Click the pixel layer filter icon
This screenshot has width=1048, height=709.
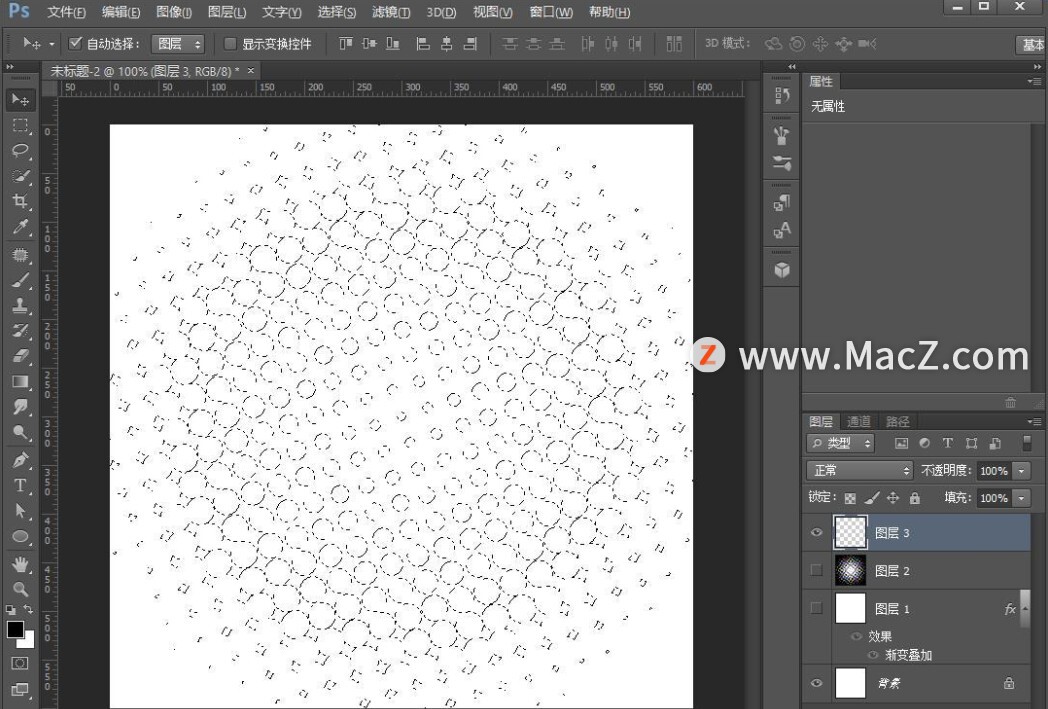(901, 442)
